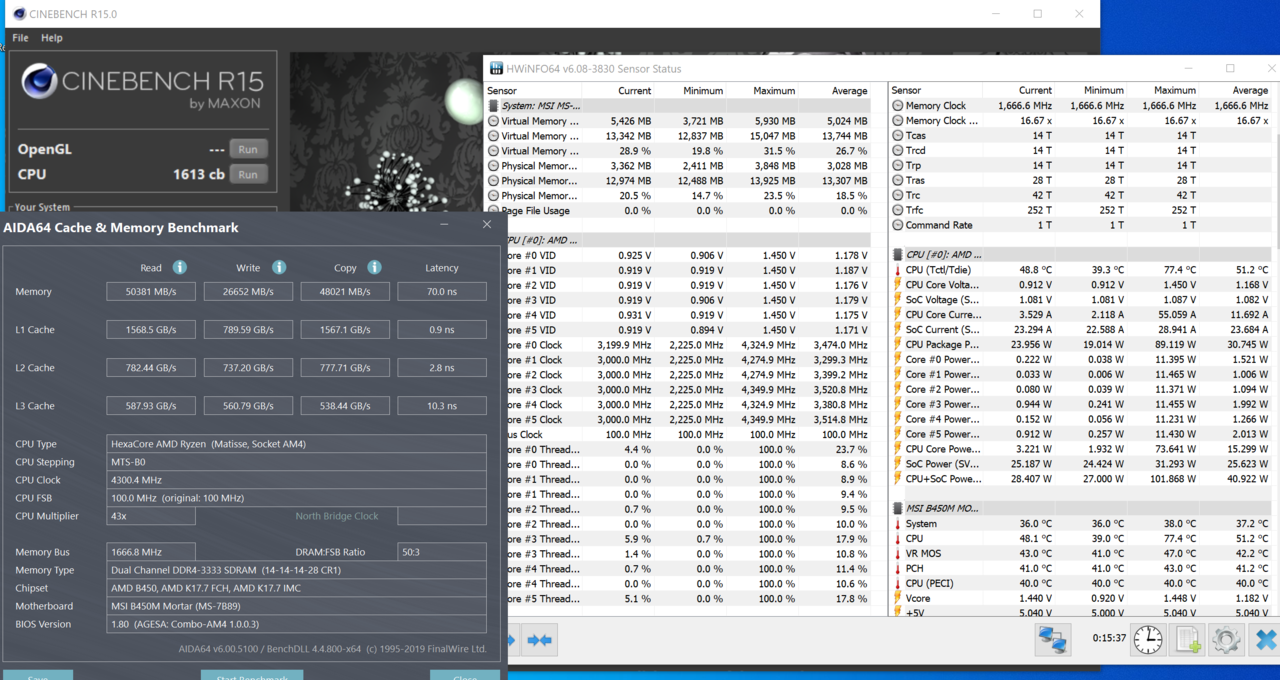The height and width of the screenshot is (680, 1280).
Task: Click the Memory Read value 50381 MB/s
Action: 151,291
